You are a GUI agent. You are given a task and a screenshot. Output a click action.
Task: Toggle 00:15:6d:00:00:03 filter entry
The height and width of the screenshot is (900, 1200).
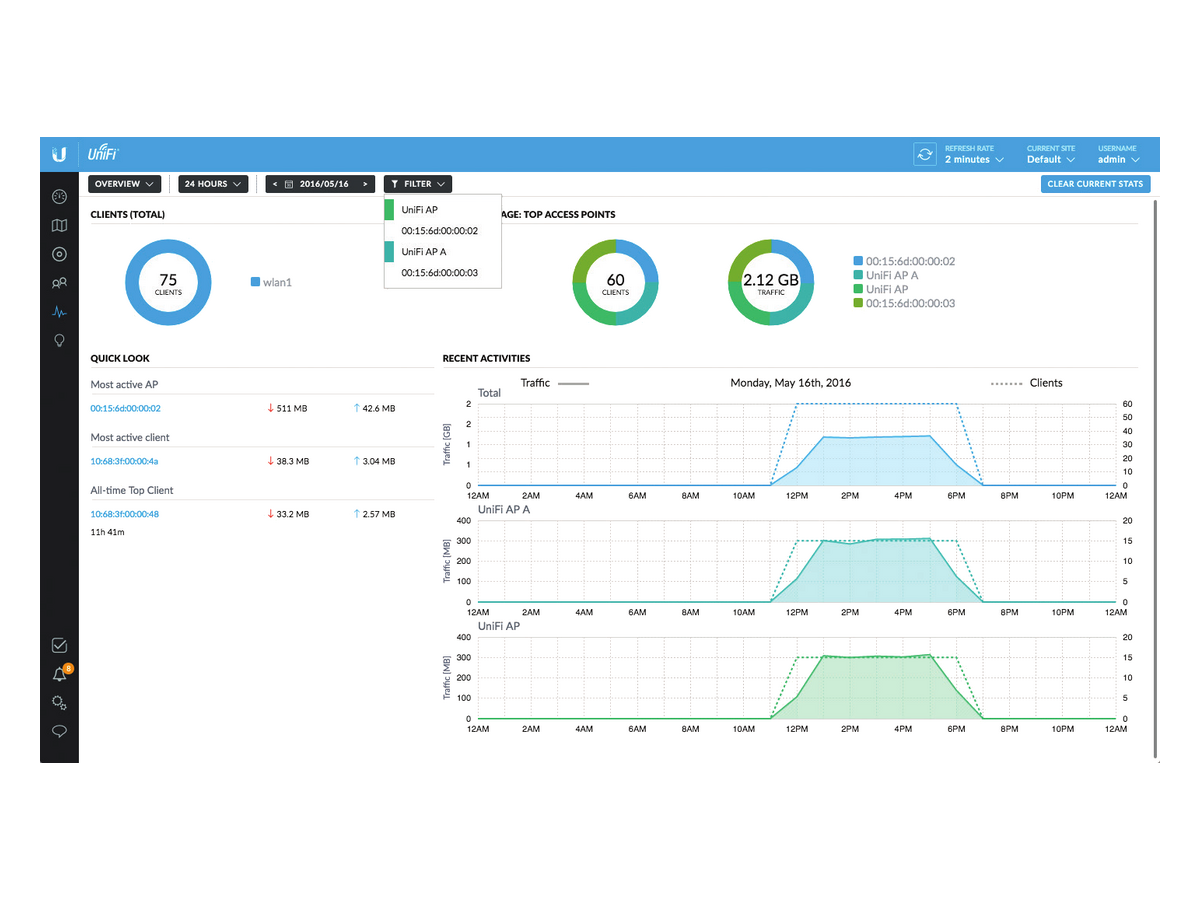[x=443, y=273]
